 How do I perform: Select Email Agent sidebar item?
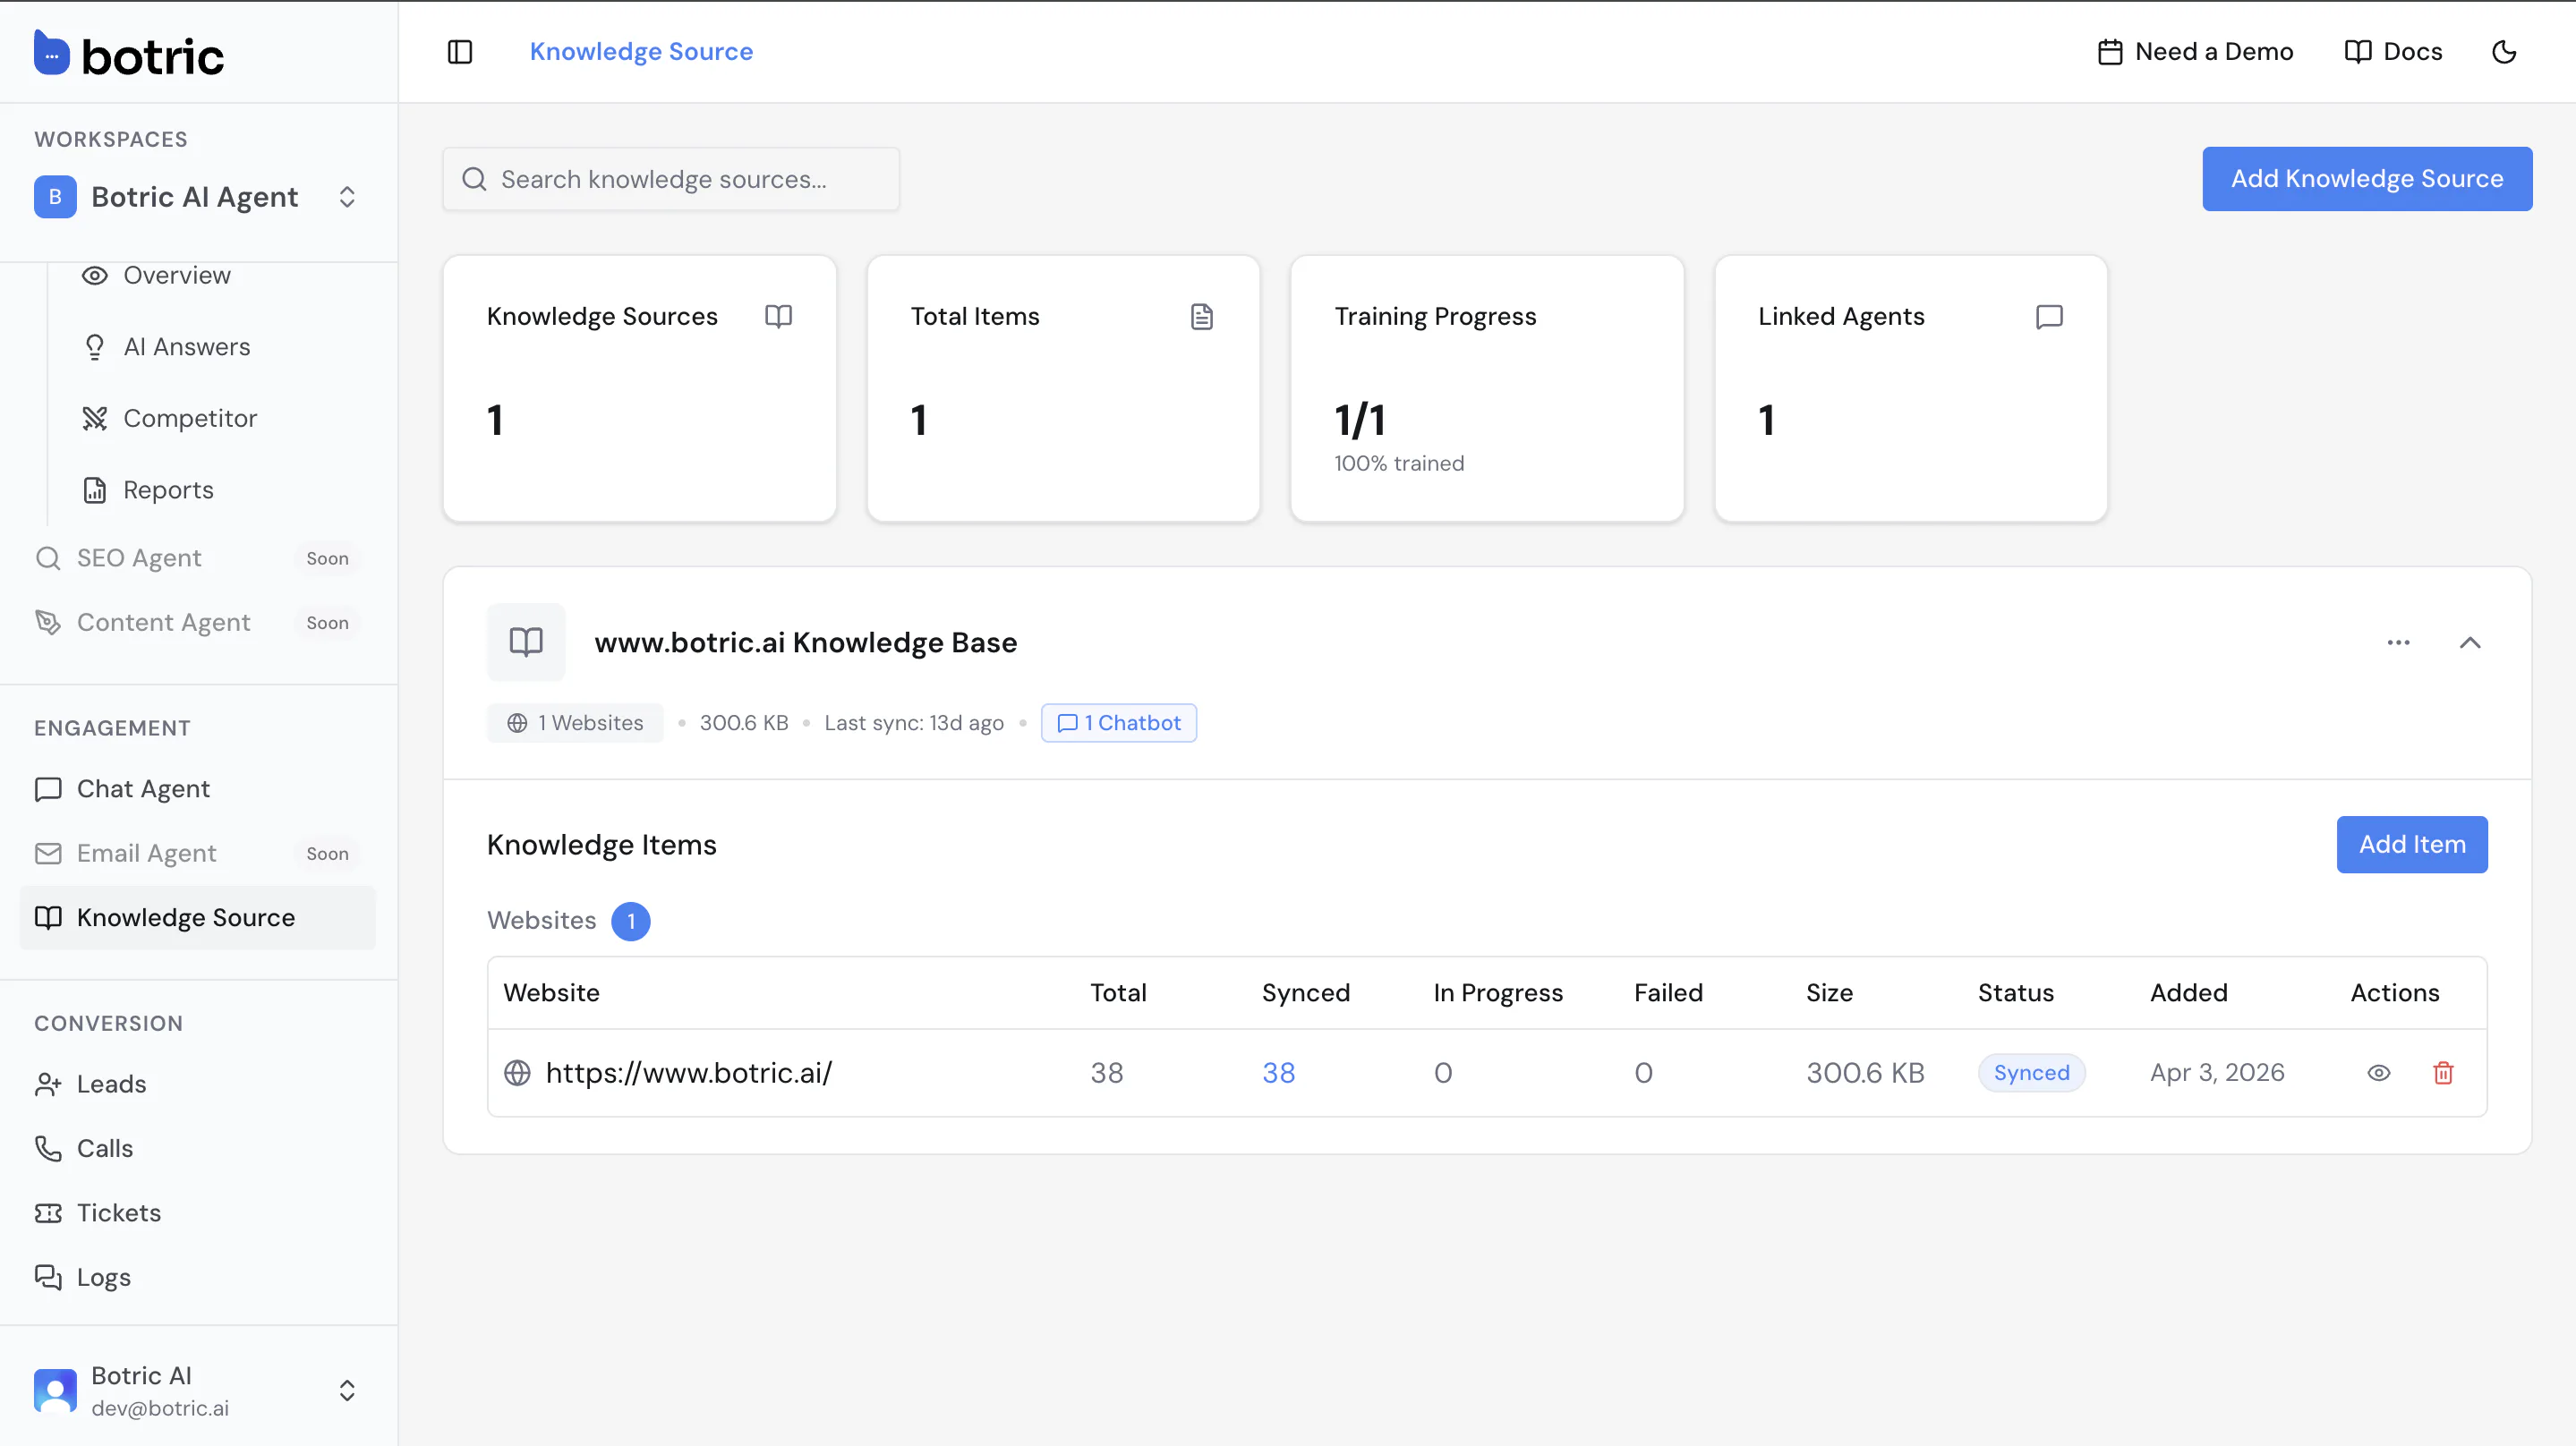197,853
